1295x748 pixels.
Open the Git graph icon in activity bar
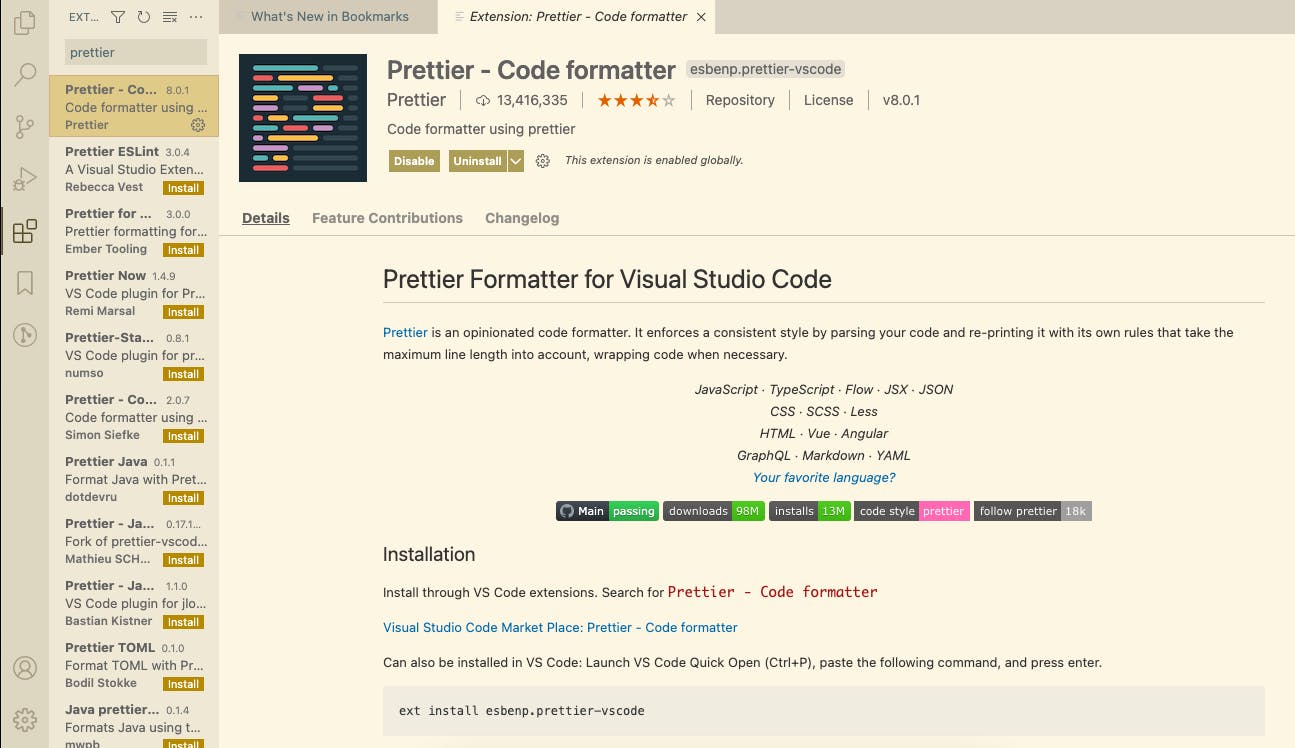pos(25,335)
